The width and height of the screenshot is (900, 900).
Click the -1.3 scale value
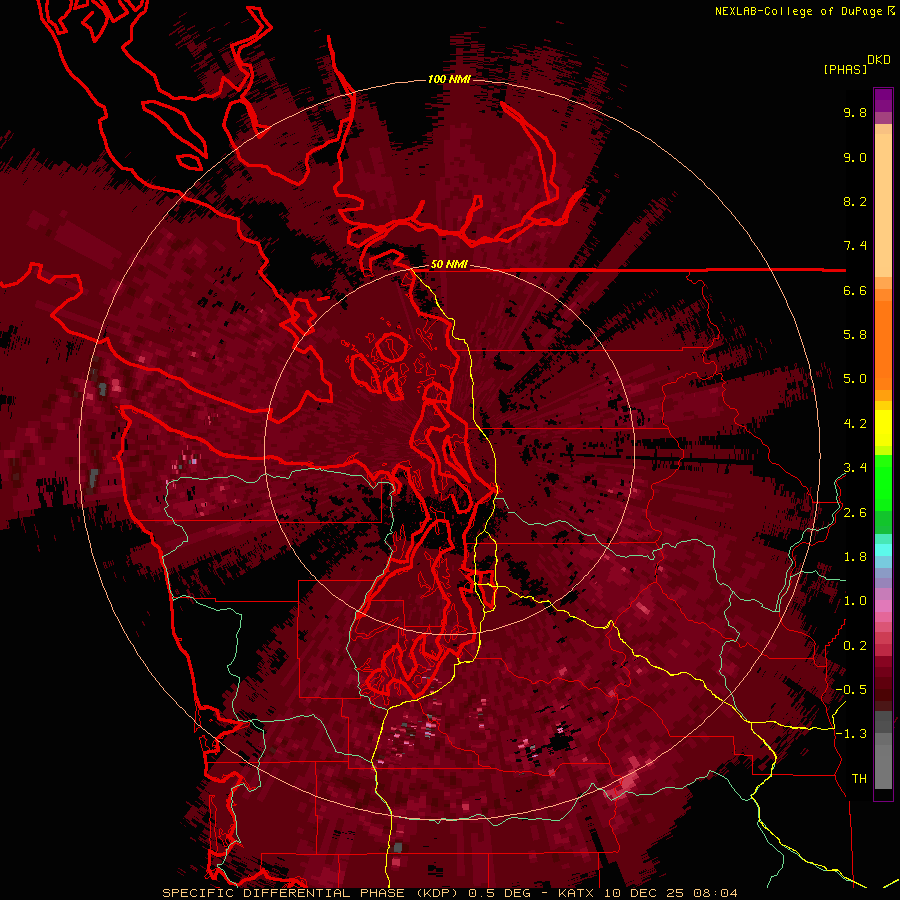click(x=851, y=734)
